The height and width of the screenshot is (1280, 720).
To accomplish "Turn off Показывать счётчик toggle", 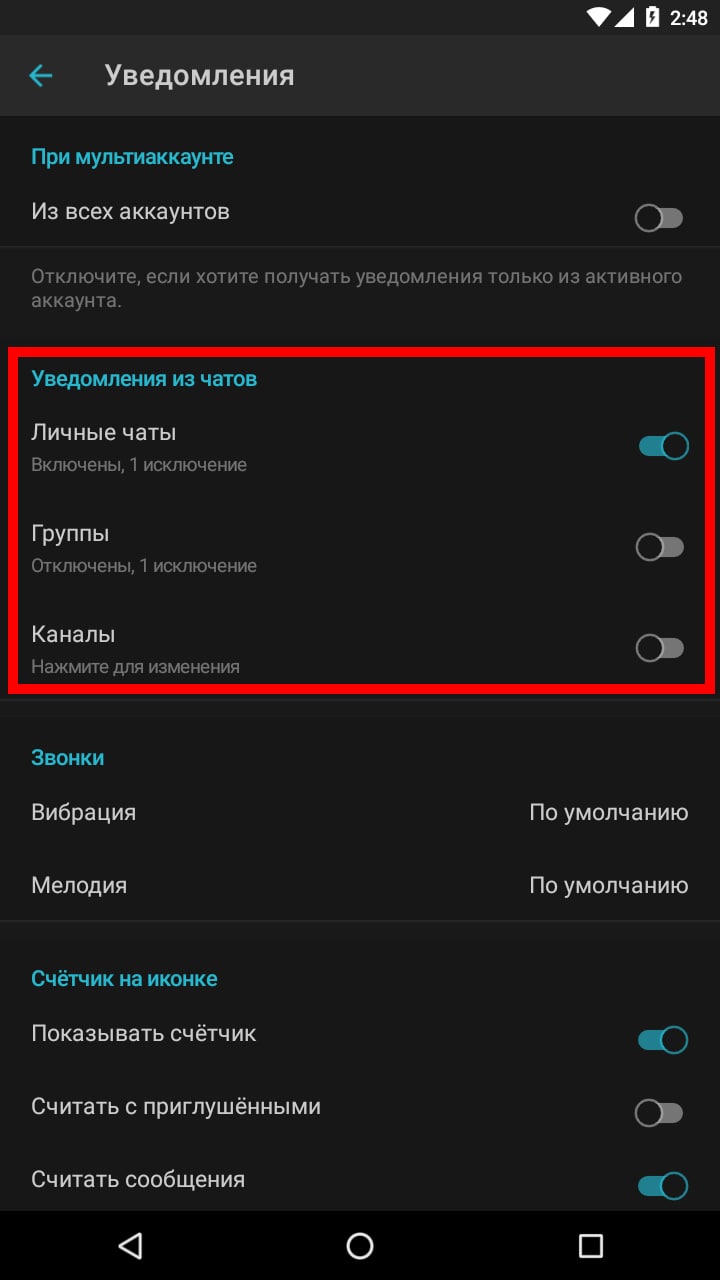I will (663, 1040).
